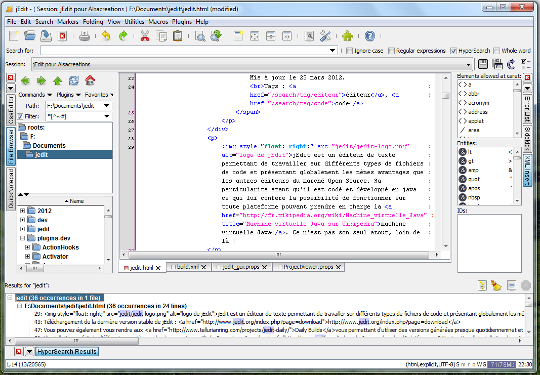Open the Filter combo box dropdown
Viewport: 540px width, 375px height.
[x=107, y=116]
